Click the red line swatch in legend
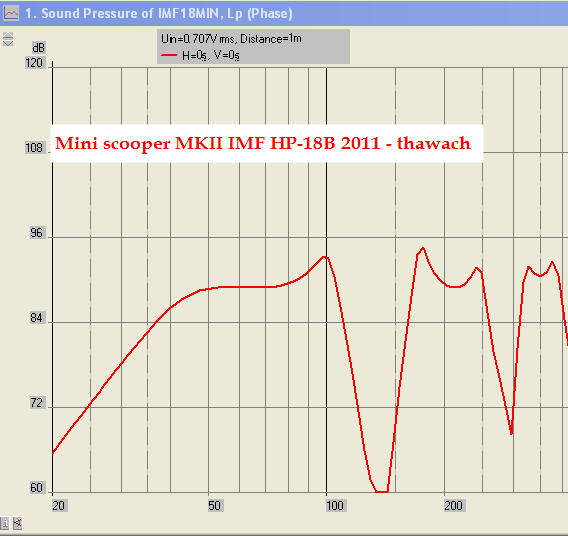568x536 pixels. click(169, 55)
